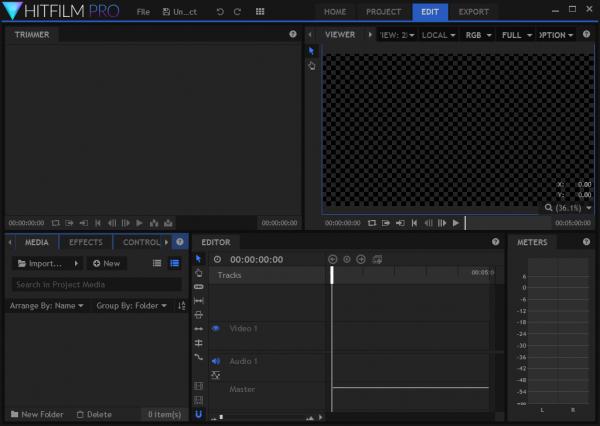Click the Viewer play button
600x426 pixels.
[456, 223]
